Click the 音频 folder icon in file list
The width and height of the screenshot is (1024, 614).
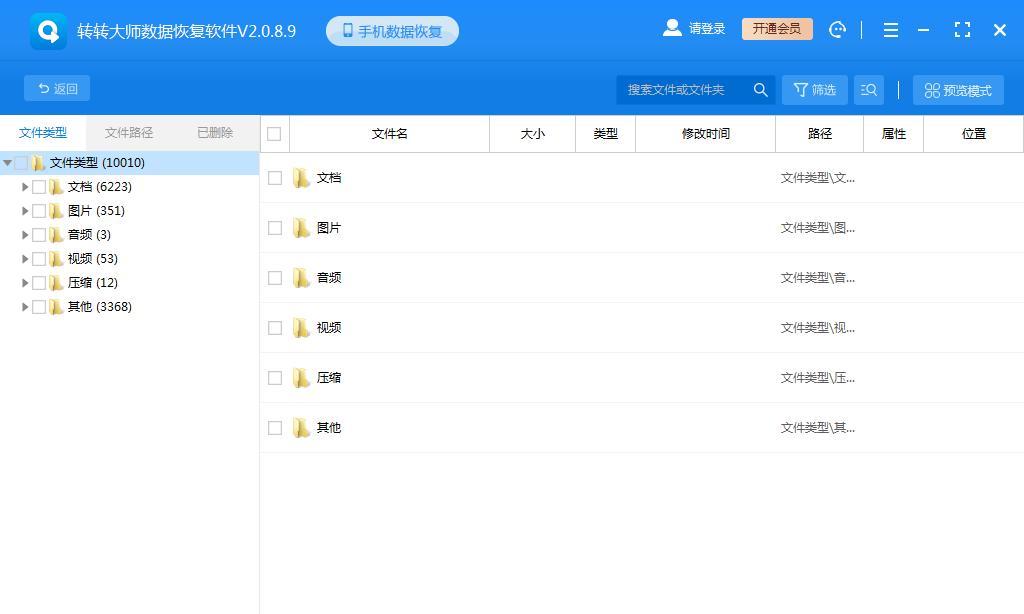coord(301,278)
